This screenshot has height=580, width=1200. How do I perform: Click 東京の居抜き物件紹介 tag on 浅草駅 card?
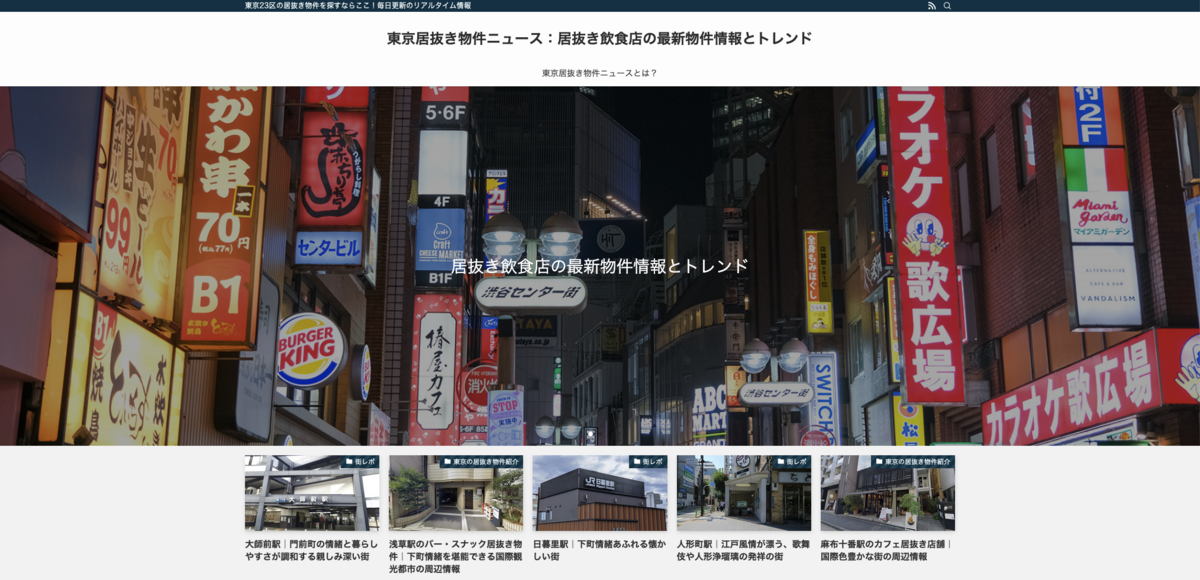pos(483,462)
